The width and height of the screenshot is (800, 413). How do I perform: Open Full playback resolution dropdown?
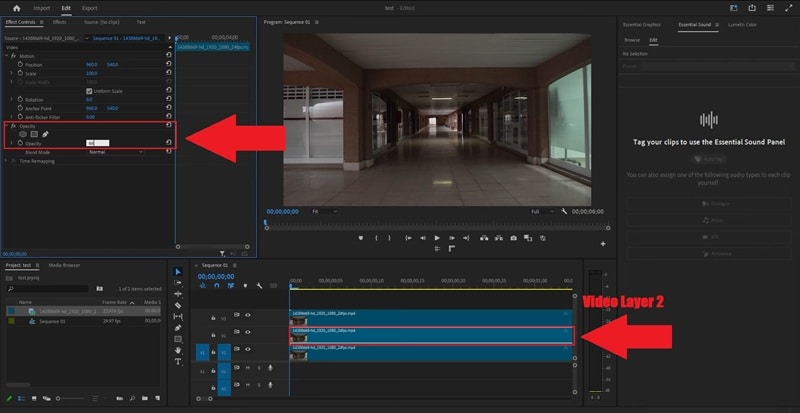(542, 211)
